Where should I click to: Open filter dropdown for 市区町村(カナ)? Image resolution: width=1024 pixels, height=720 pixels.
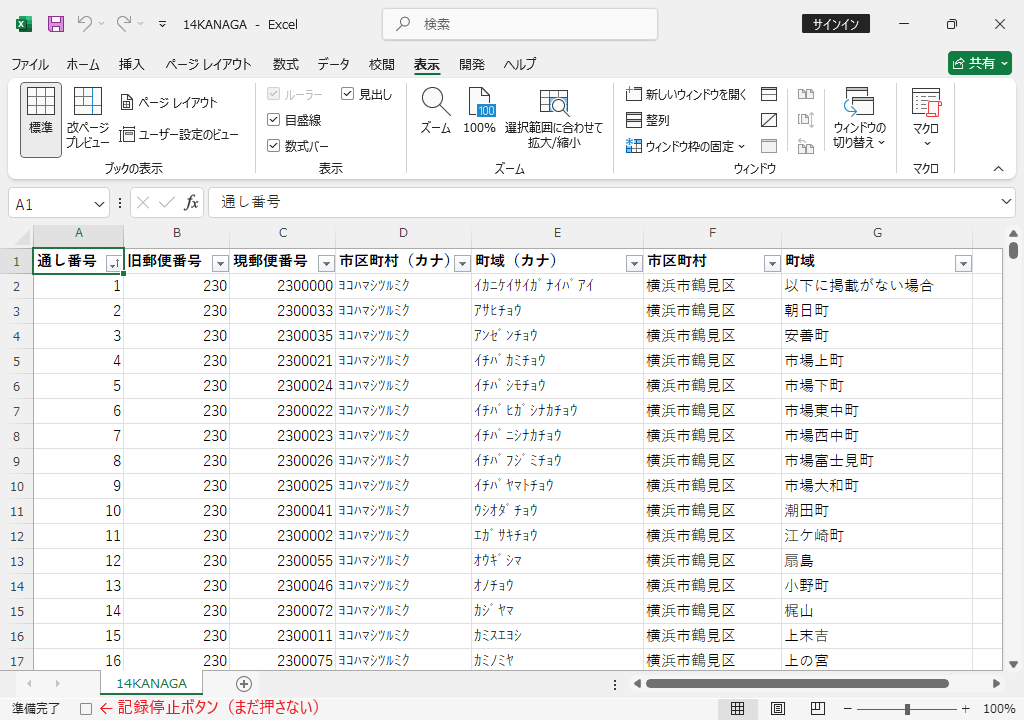462,263
